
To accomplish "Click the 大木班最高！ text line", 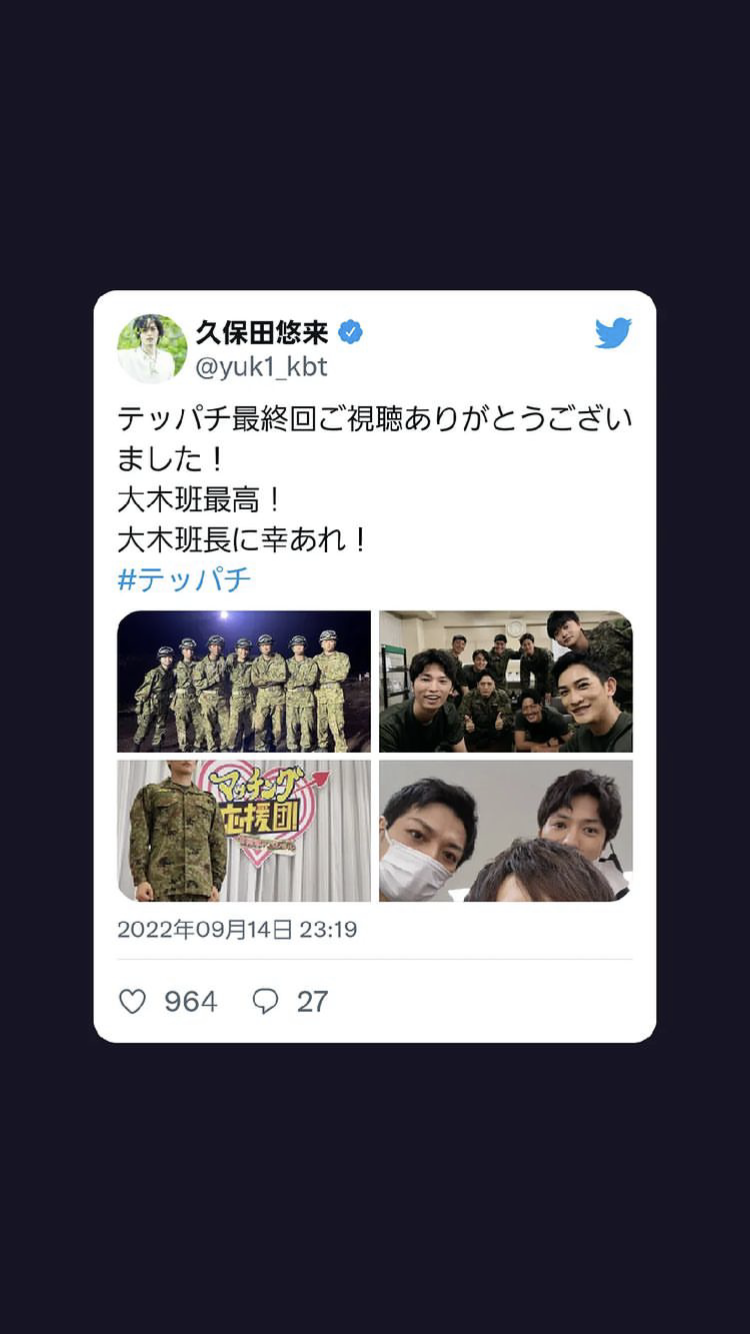I will 200,499.
